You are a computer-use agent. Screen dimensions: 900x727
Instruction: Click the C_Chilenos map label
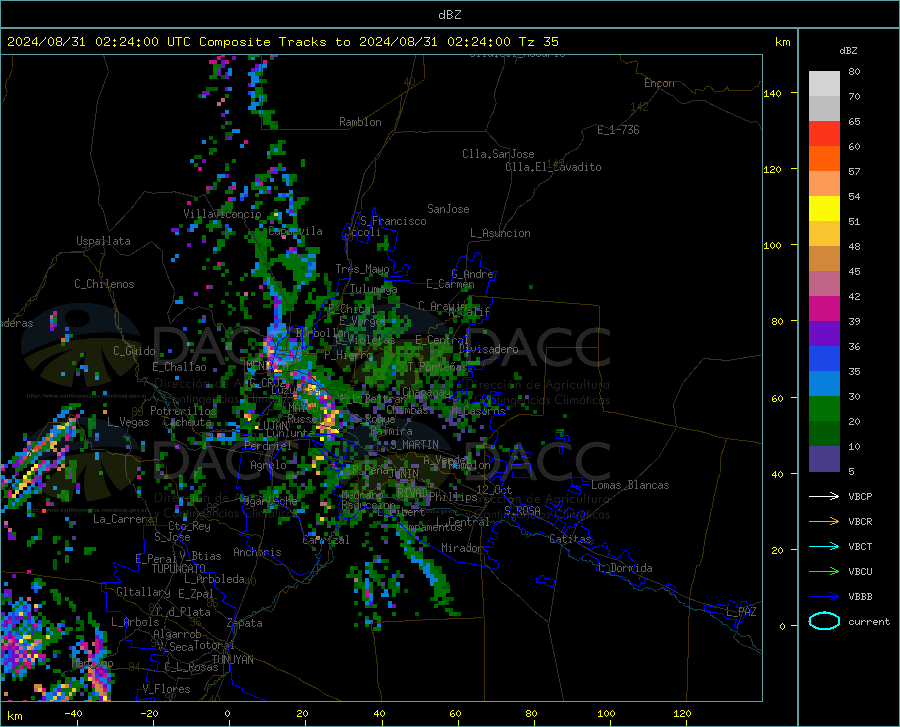(104, 284)
